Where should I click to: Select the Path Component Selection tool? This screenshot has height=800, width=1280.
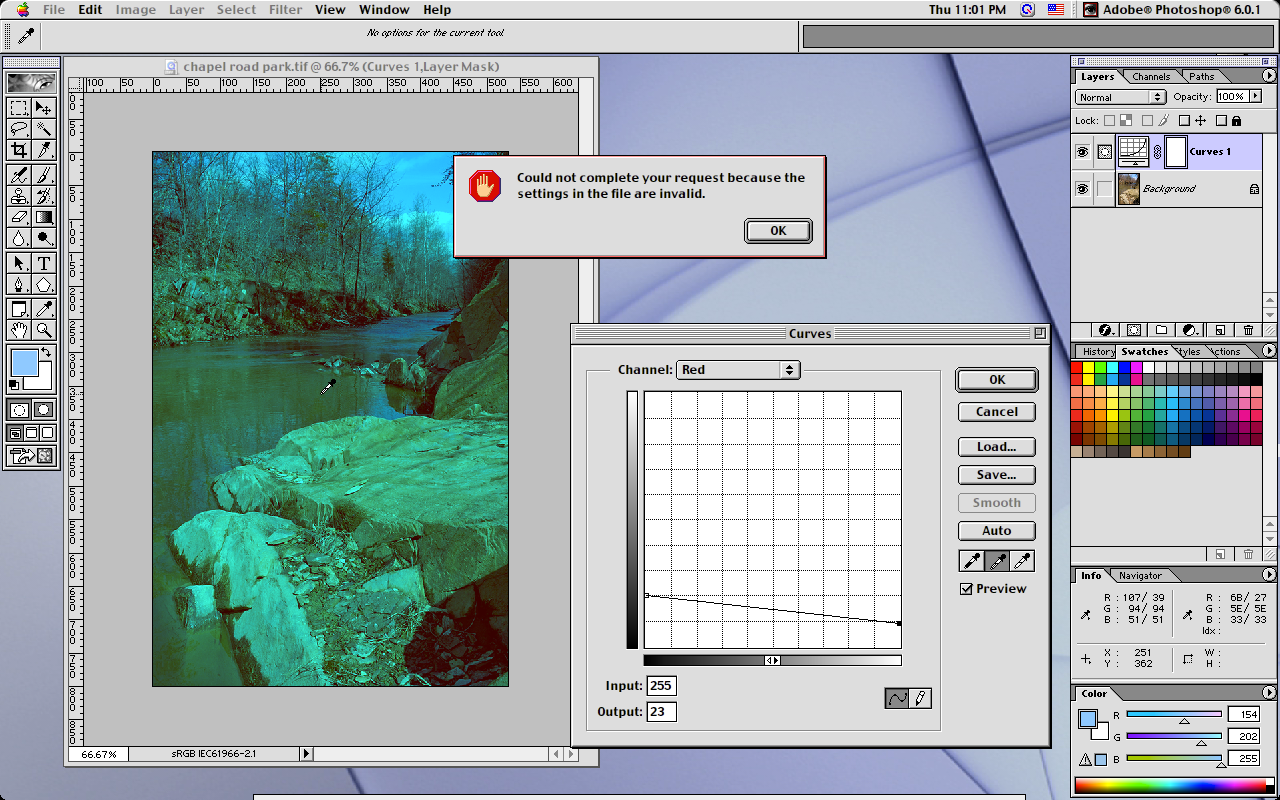point(19,263)
